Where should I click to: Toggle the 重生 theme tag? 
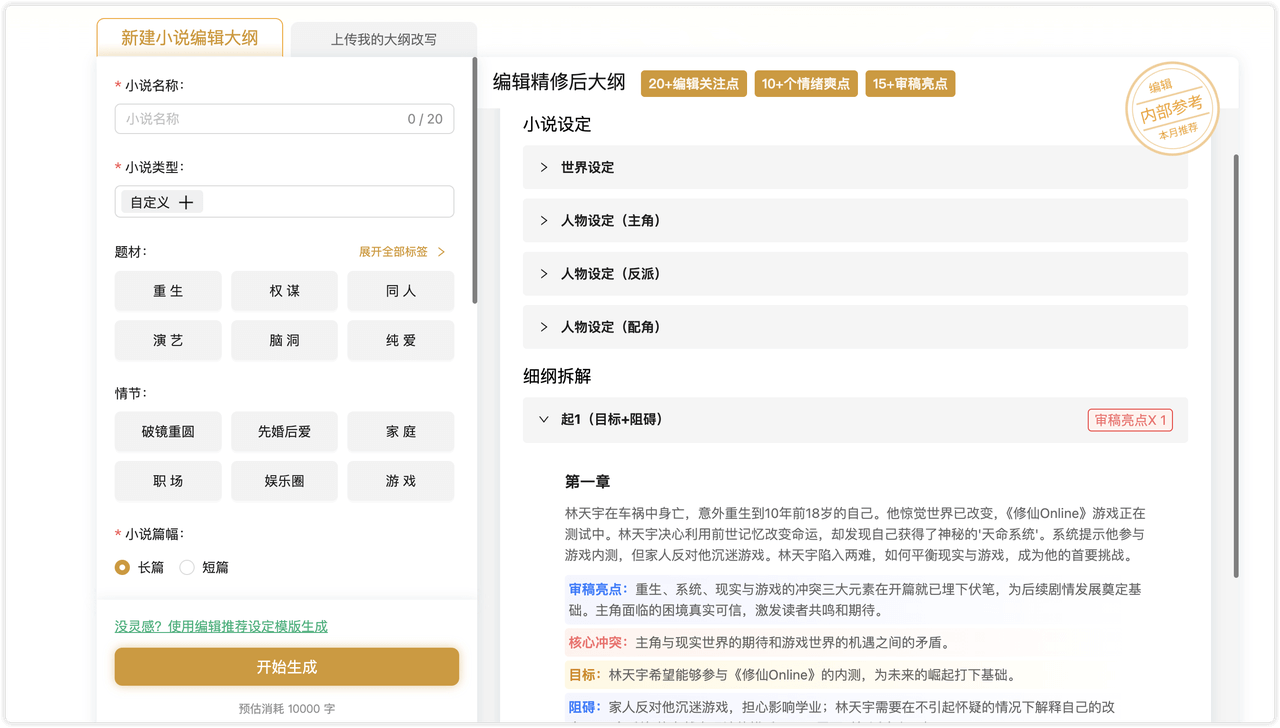[x=168, y=291]
